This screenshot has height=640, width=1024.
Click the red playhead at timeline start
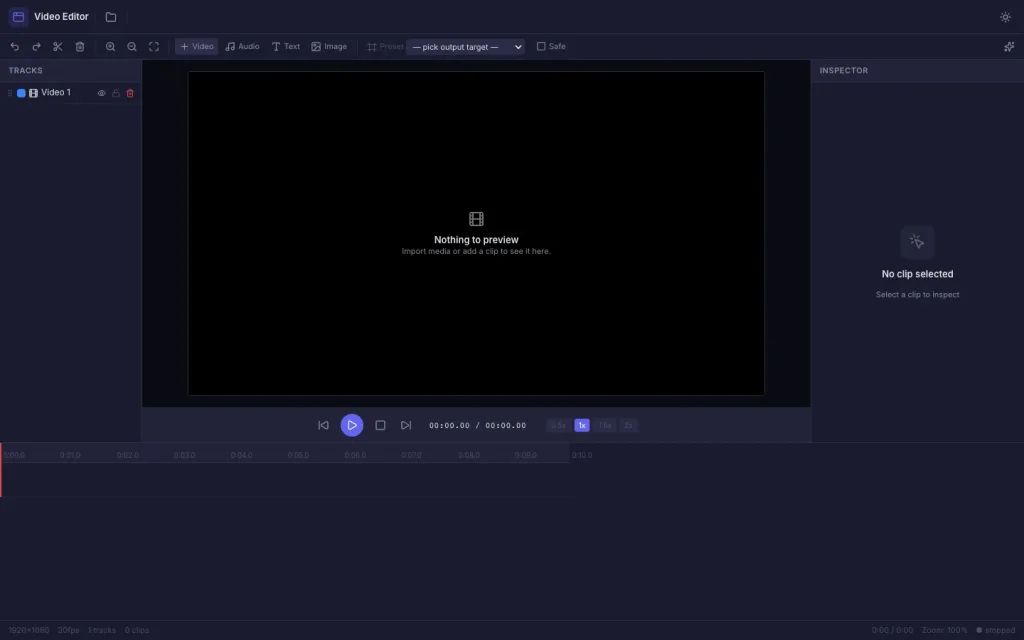point(1,470)
